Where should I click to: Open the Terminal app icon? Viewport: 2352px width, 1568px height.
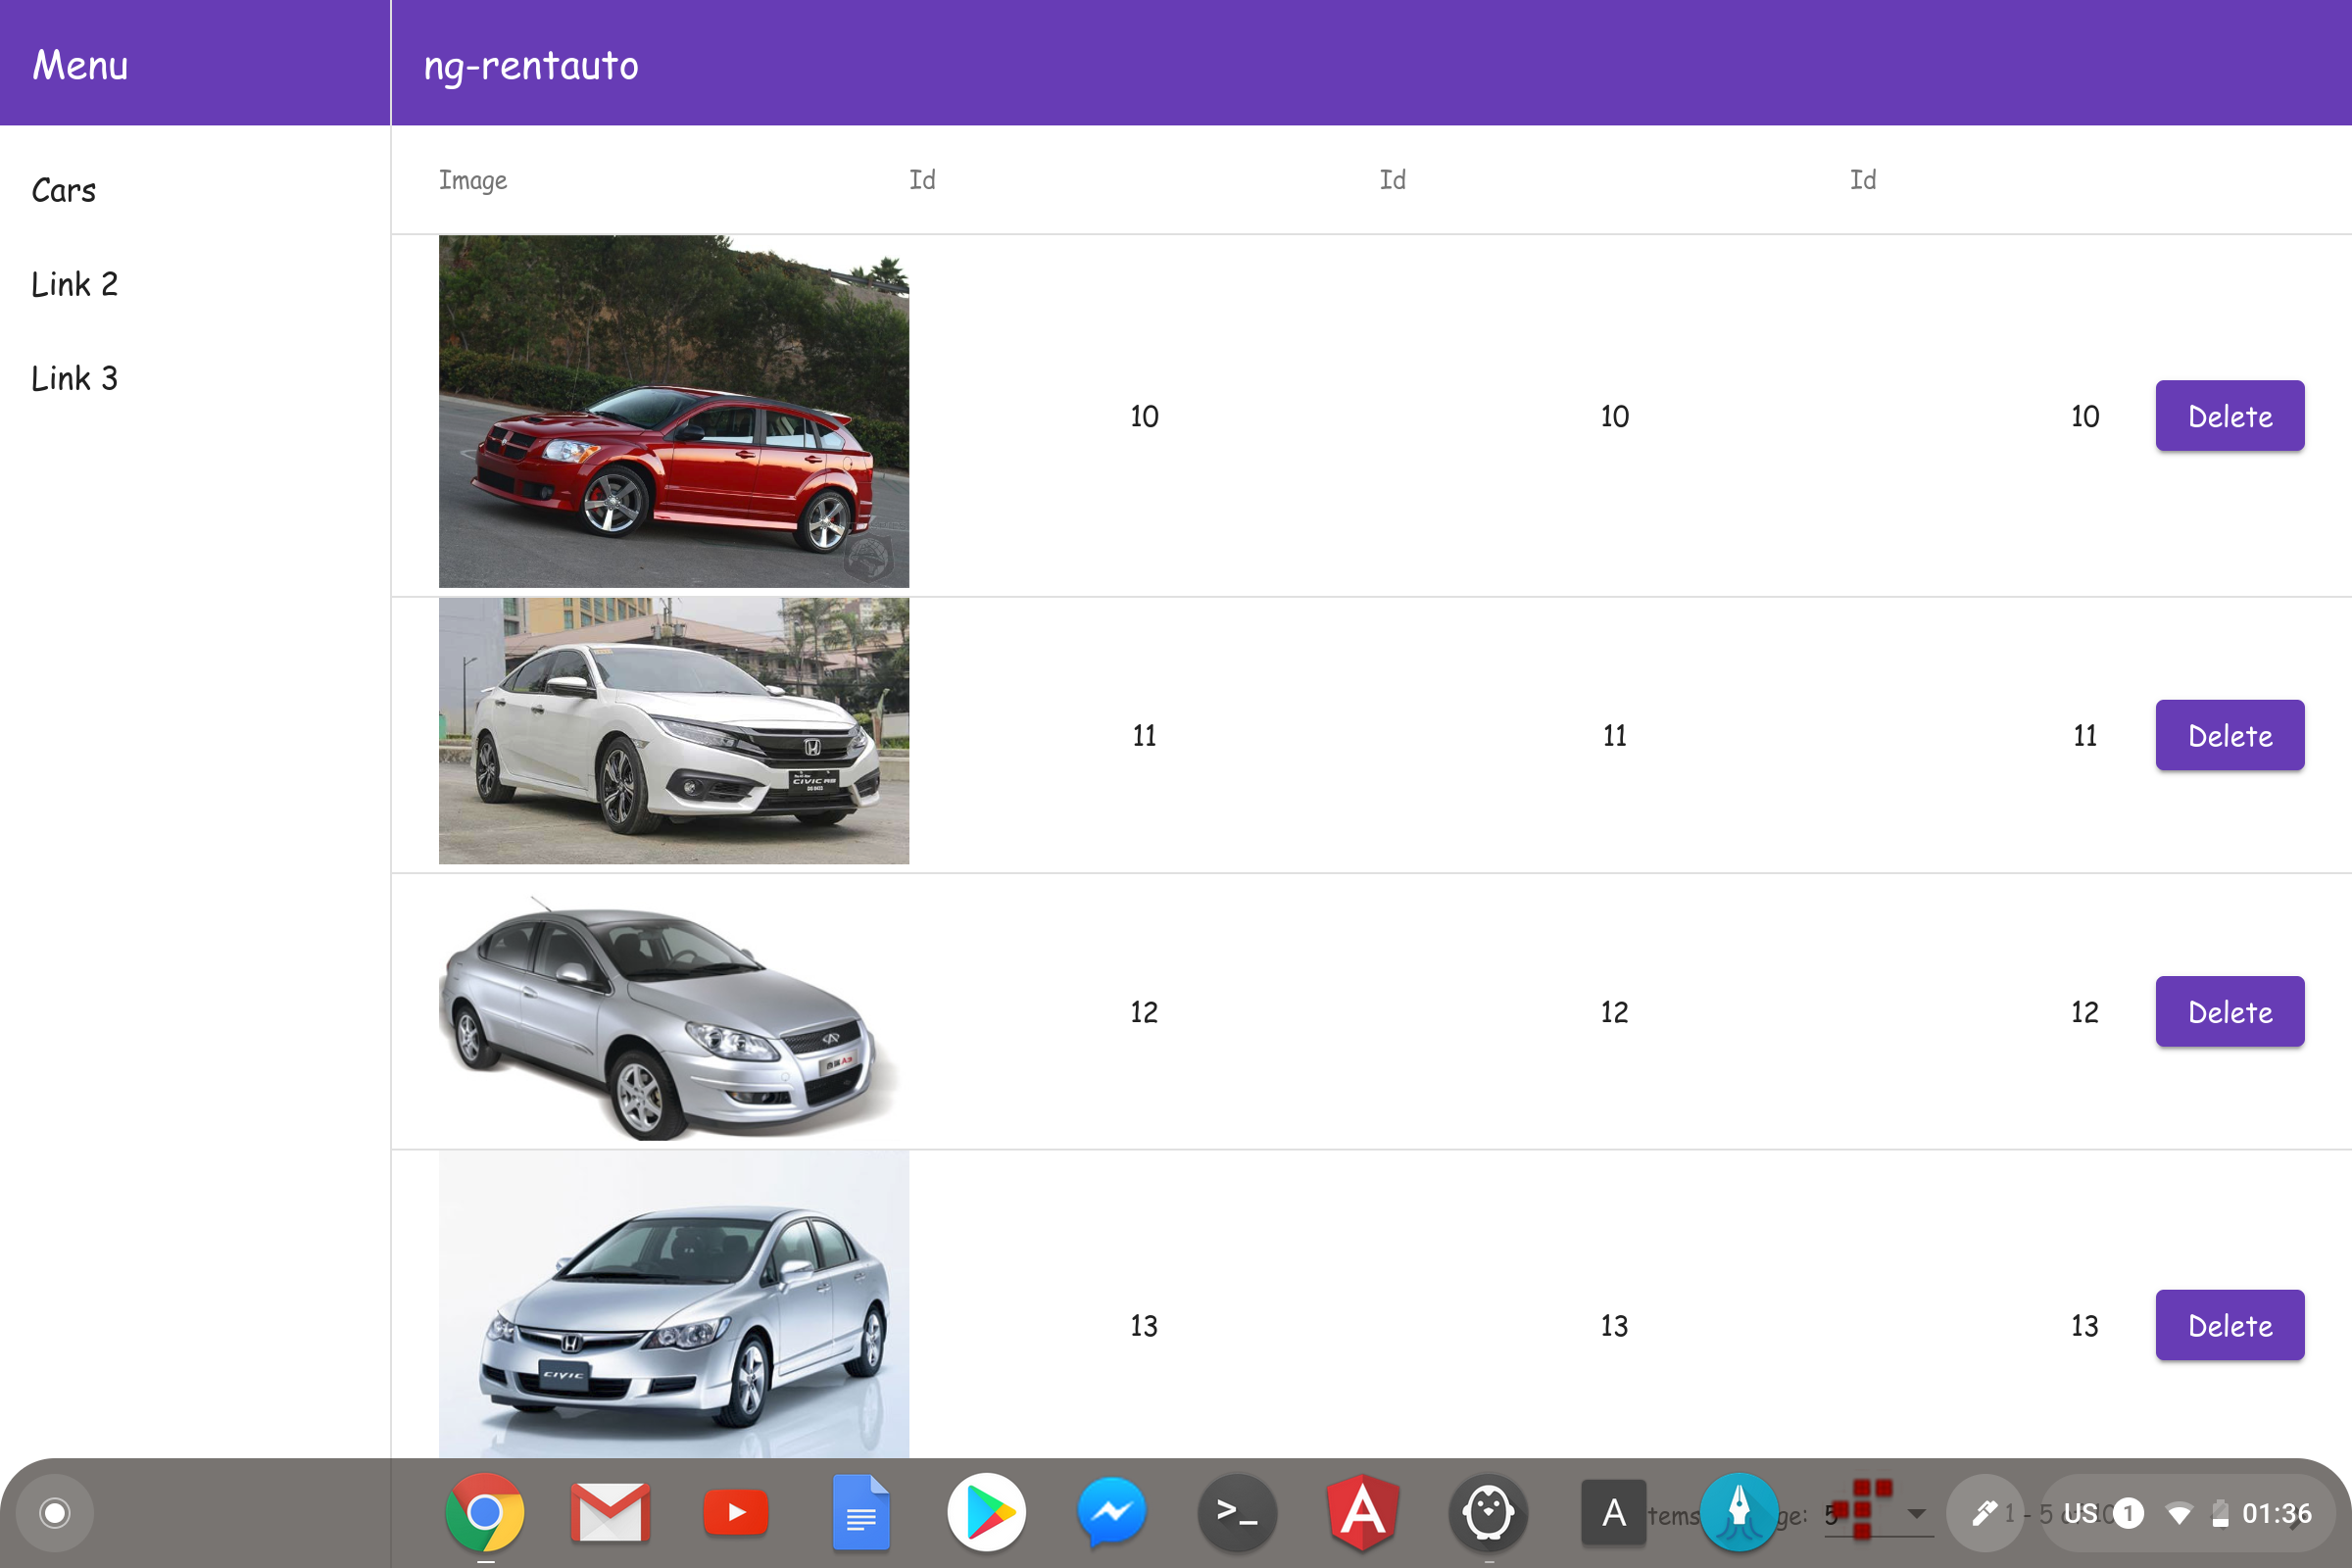(x=1237, y=1513)
